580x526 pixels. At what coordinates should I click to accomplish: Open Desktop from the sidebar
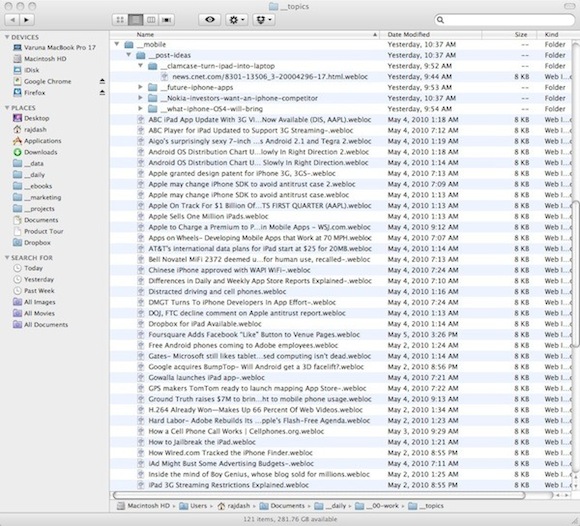[x=31, y=118]
